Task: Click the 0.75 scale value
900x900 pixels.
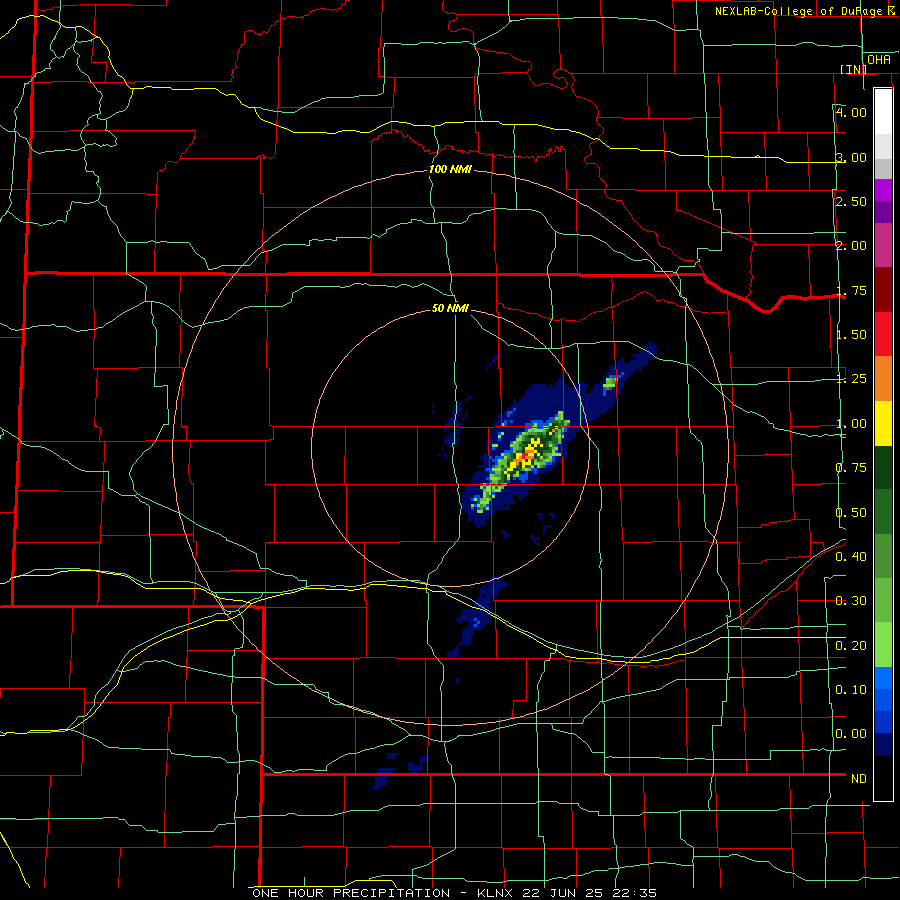Action: click(x=851, y=468)
